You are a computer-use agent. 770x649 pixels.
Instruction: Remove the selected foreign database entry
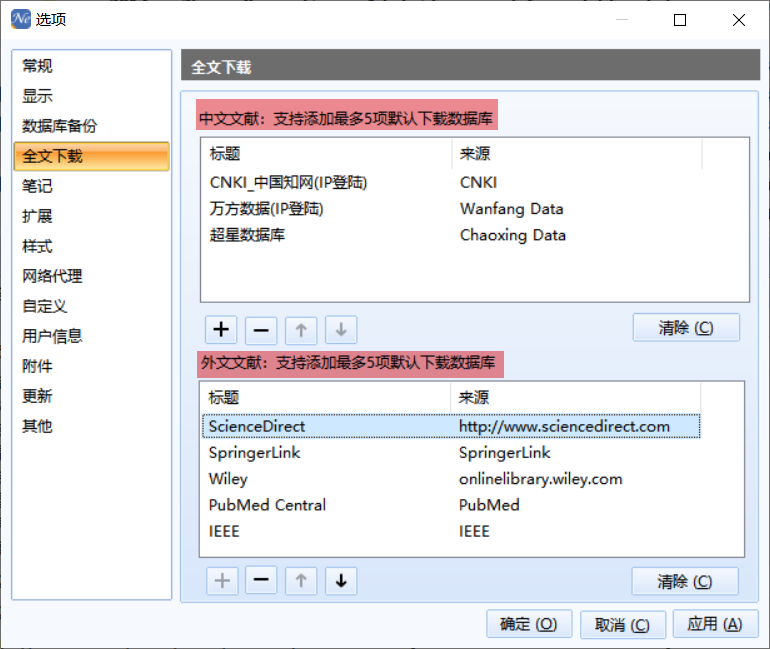coord(261,581)
